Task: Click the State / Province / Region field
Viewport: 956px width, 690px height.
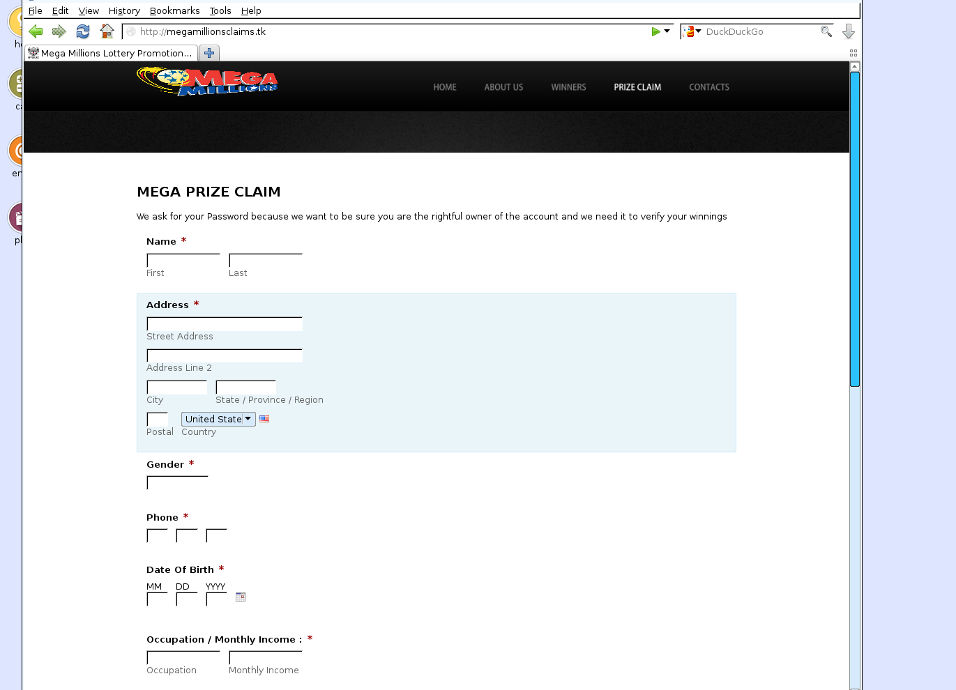Action: click(246, 387)
